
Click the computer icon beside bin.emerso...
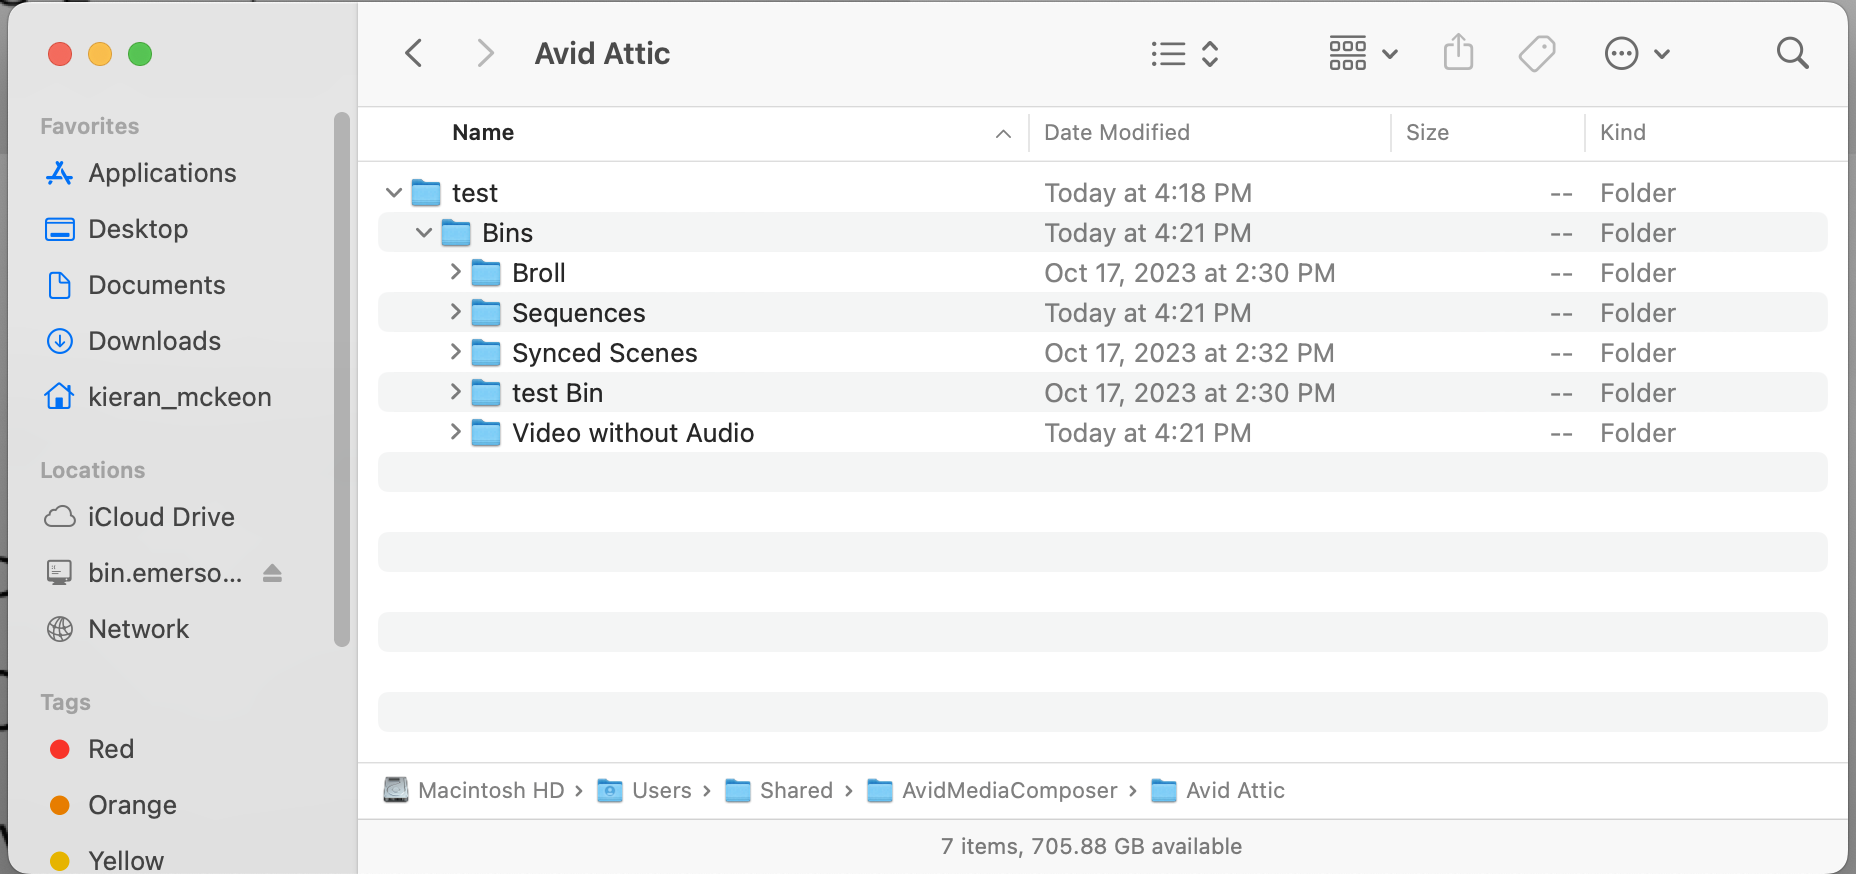click(60, 573)
